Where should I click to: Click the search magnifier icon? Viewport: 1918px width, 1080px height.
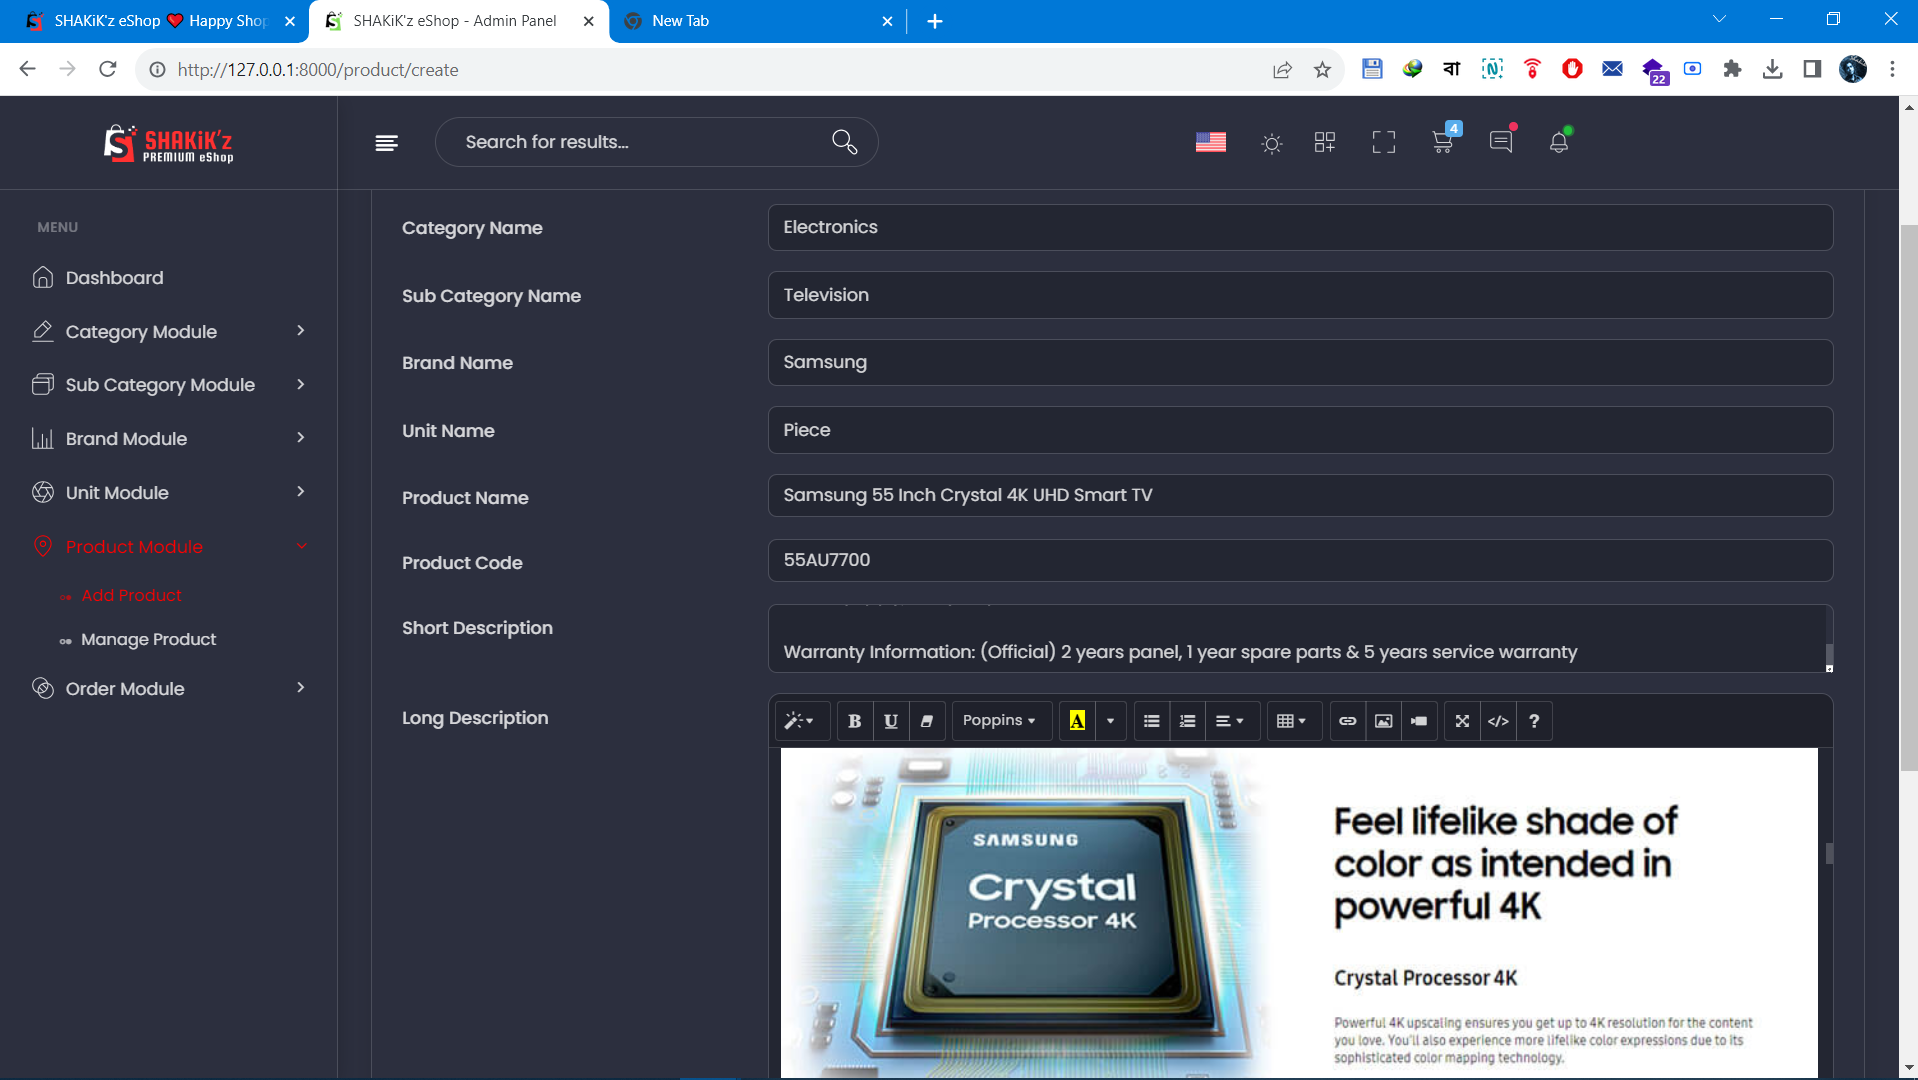pyautogui.click(x=844, y=142)
